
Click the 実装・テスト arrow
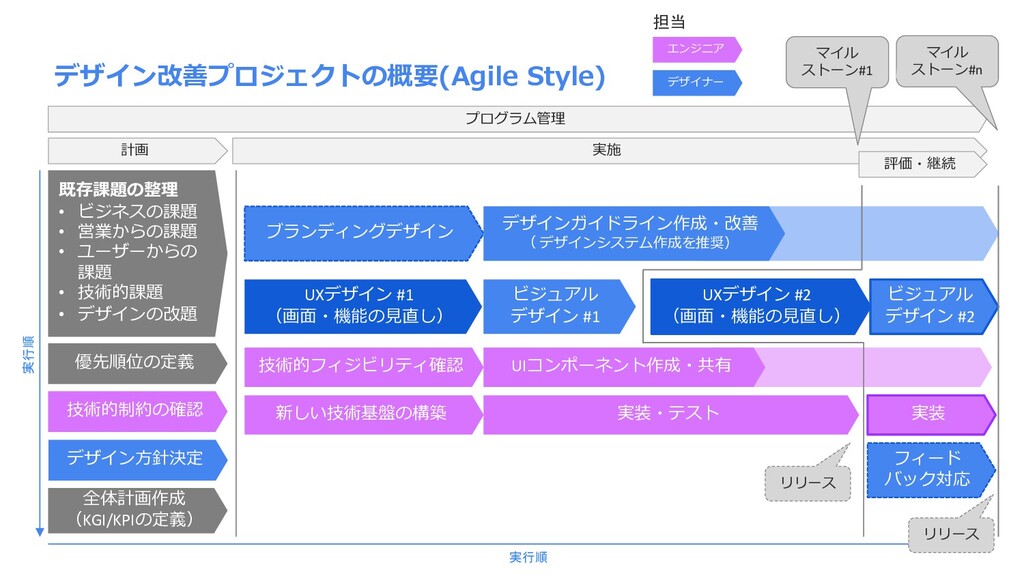(x=670, y=414)
